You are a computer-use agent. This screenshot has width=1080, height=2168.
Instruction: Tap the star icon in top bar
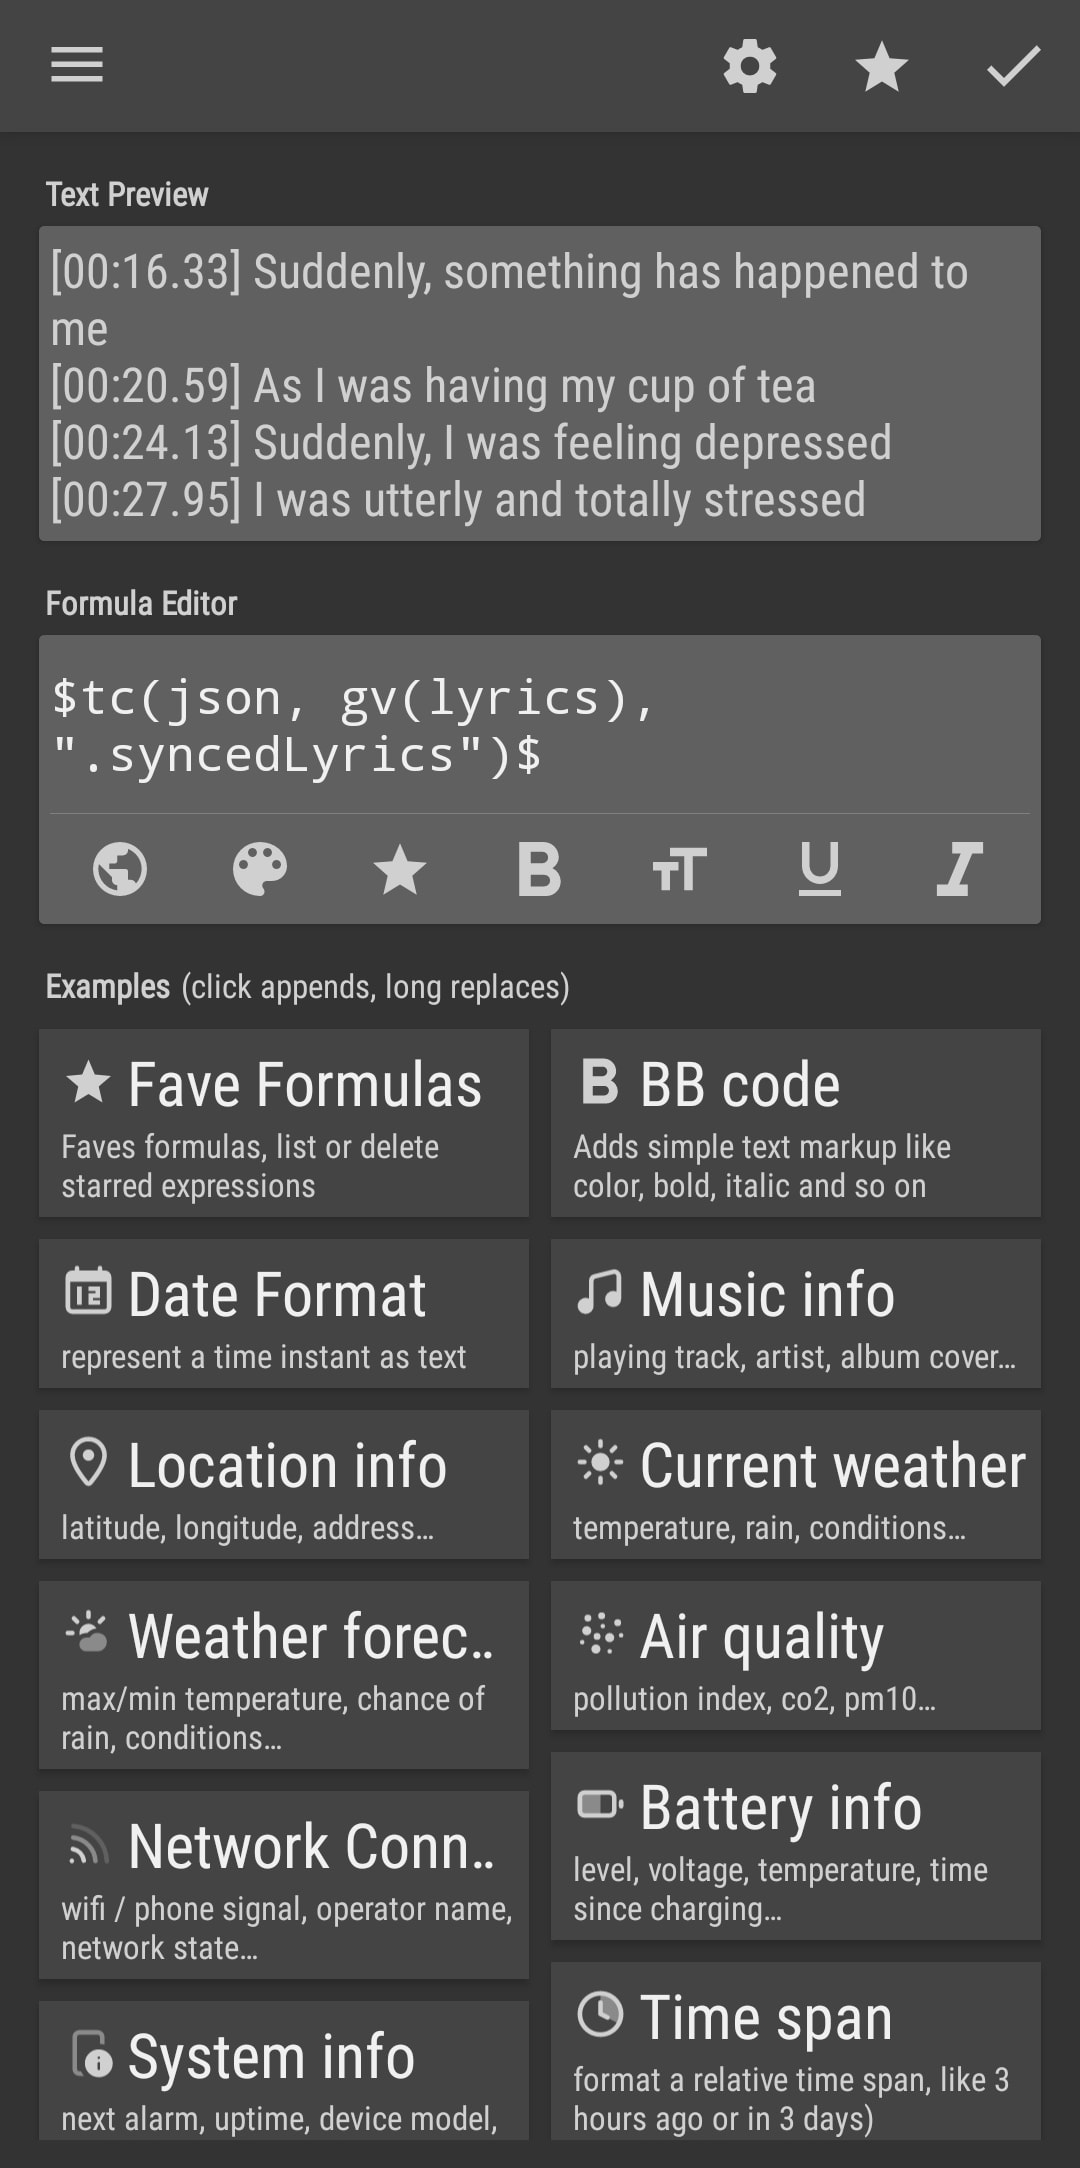[882, 67]
